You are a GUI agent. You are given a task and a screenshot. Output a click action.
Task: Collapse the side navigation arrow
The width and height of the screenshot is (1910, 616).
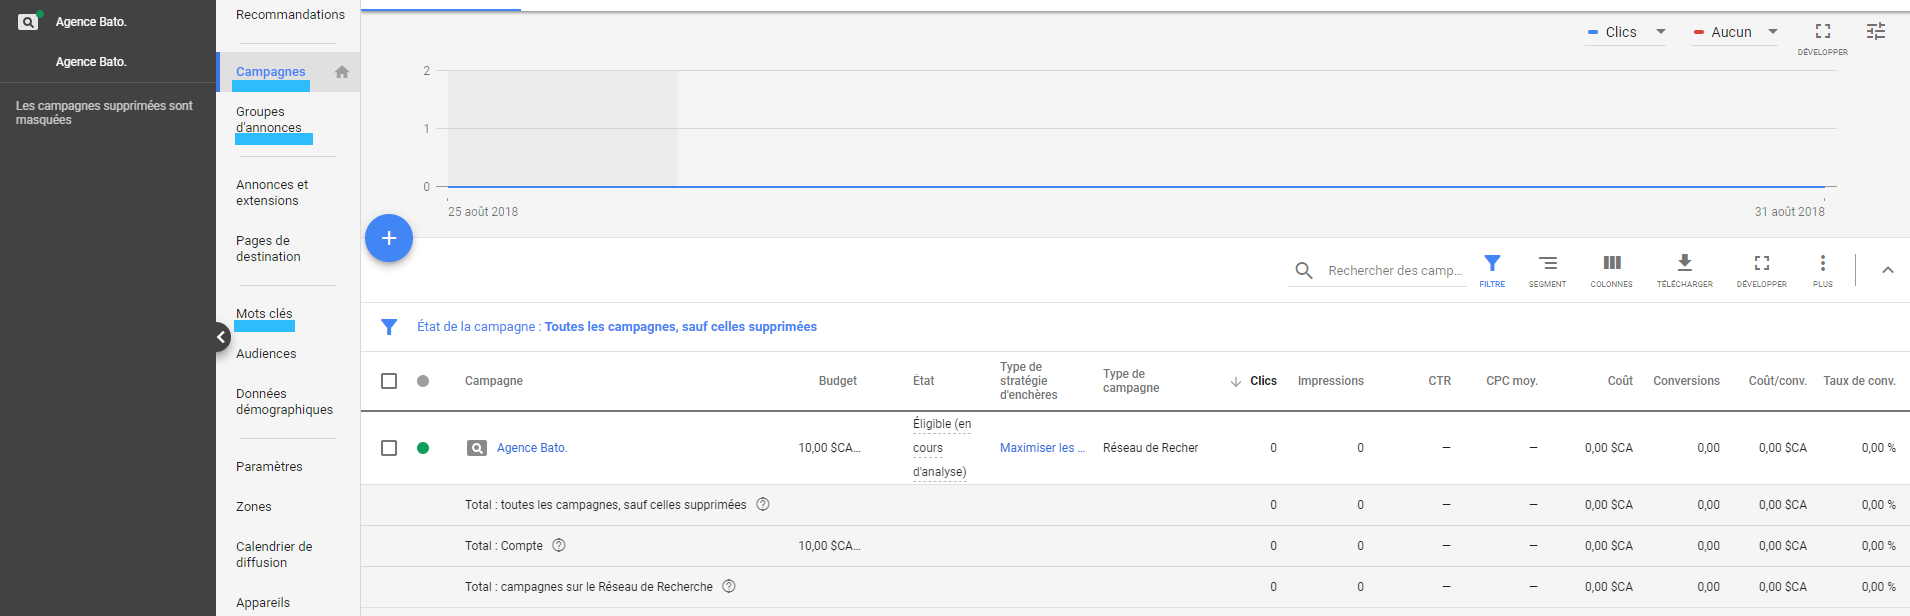click(x=221, y=337)
